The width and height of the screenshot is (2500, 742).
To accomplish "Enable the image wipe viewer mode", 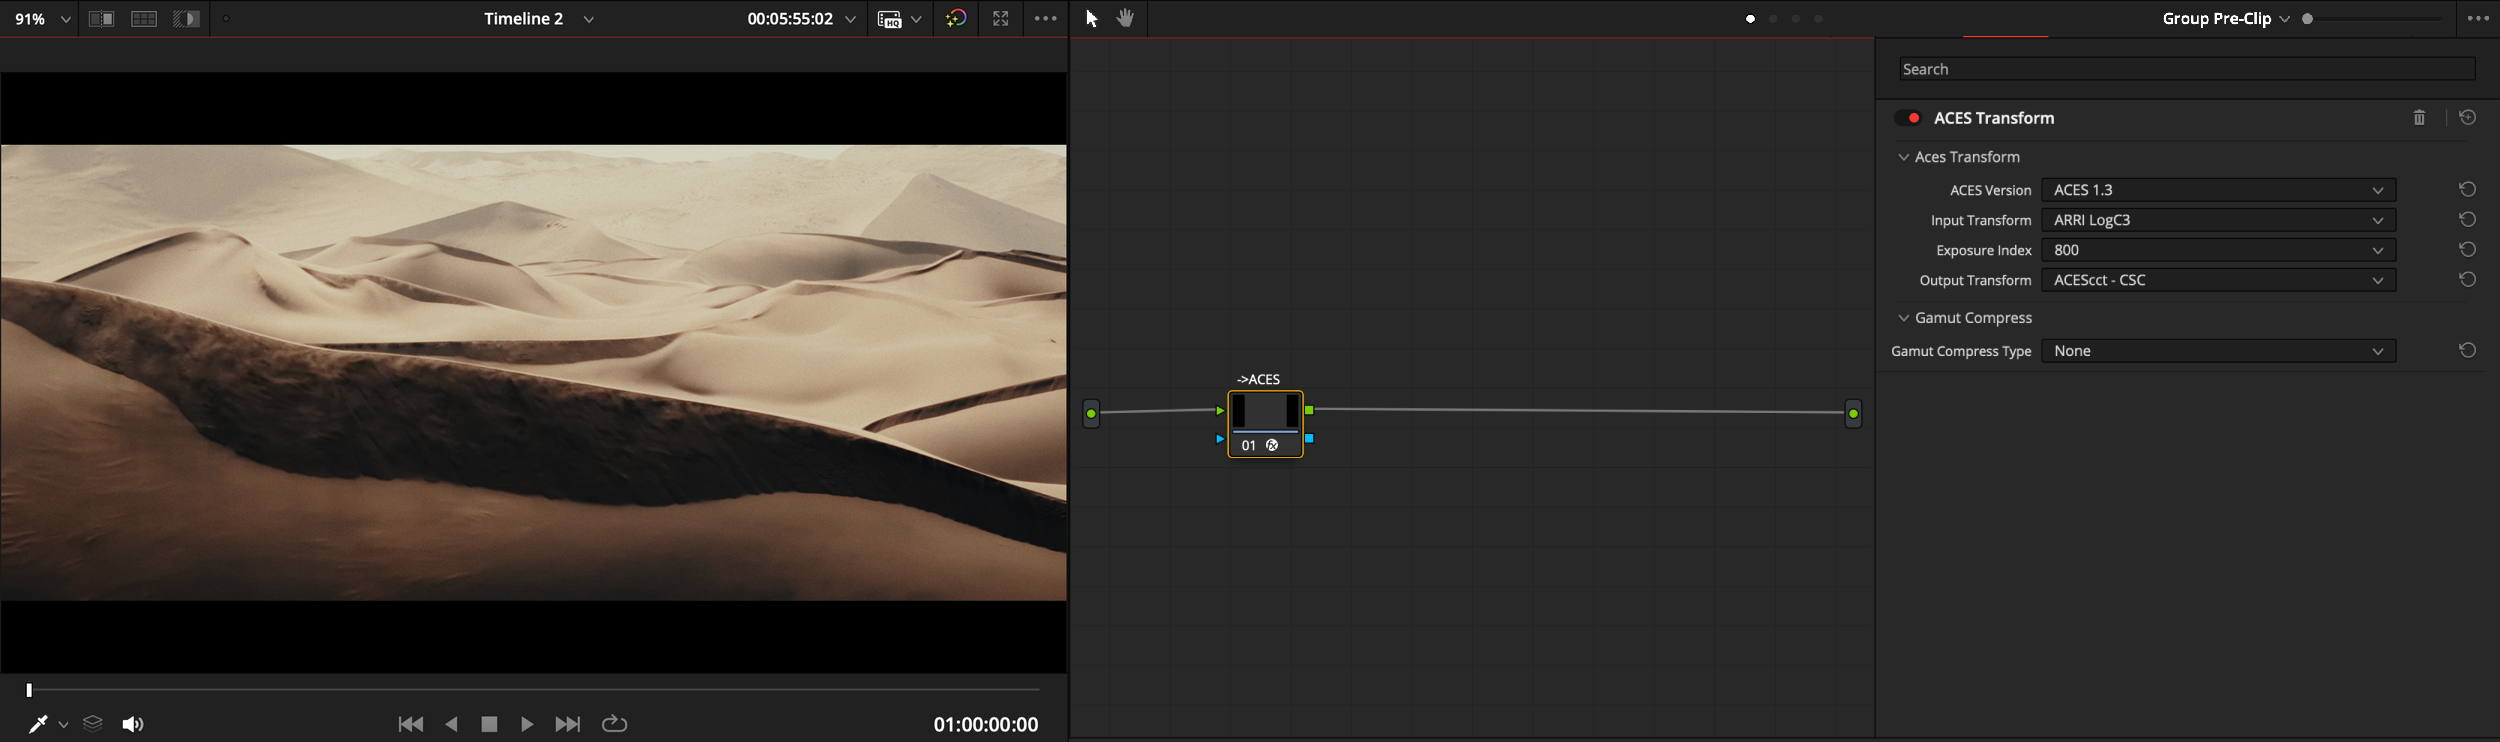I will [101, 19].
